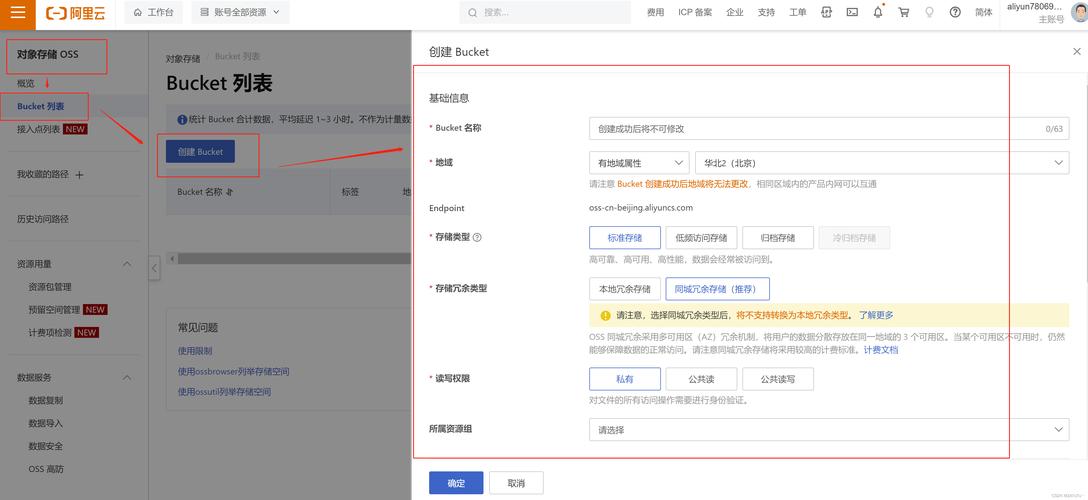This screenshot has width=1088, height=500.
Task: Click the notification bell icon
Action: point(878,13)
